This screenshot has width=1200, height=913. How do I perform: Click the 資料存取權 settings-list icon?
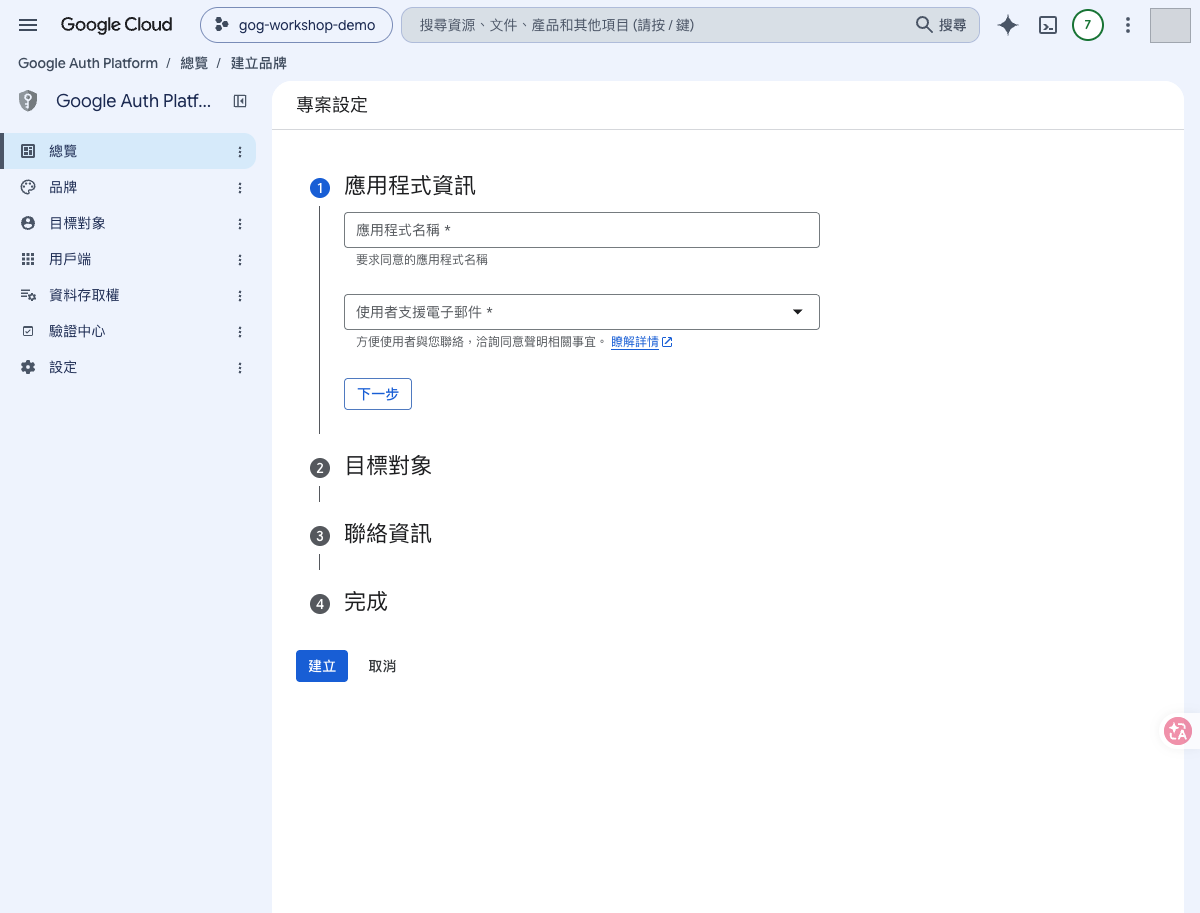[28, 295]
